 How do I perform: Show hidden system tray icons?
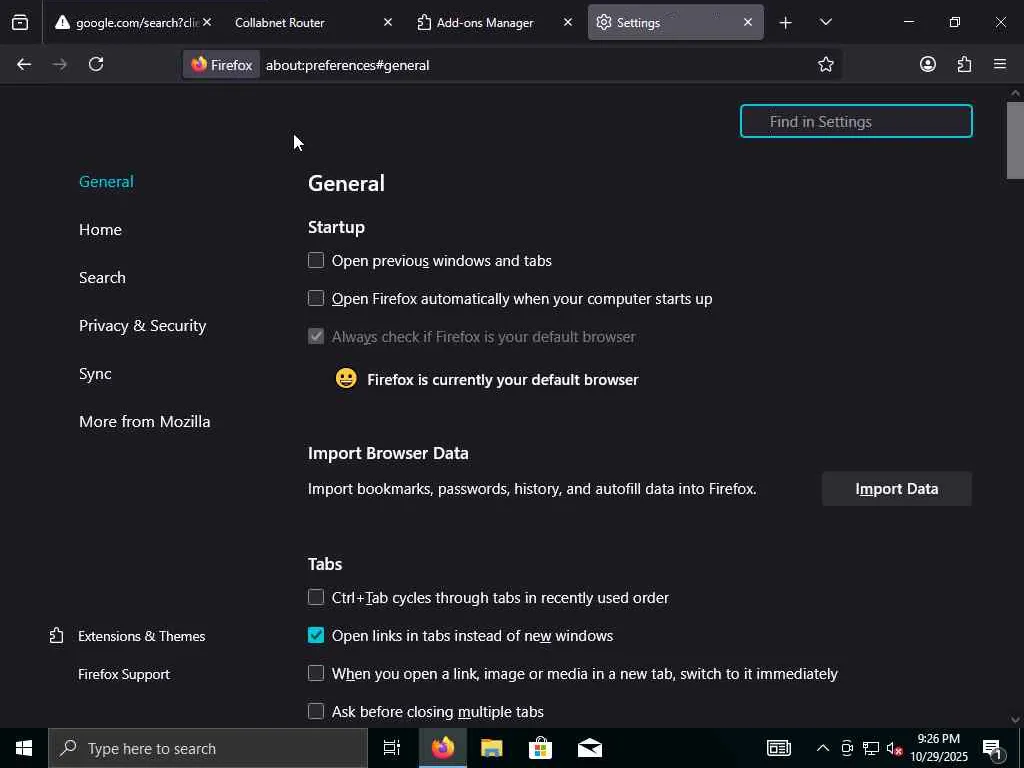pyautogui.click(x=823, y=748)
